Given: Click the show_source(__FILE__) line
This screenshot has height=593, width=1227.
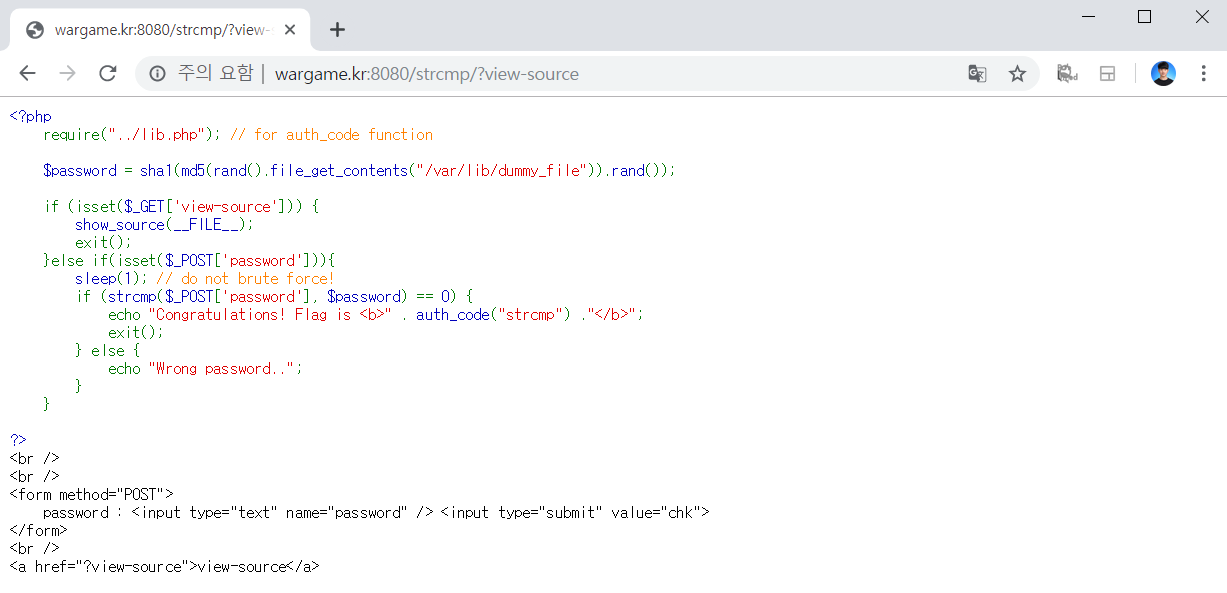Looking at the screenshot, I should (x=164, y=224).
